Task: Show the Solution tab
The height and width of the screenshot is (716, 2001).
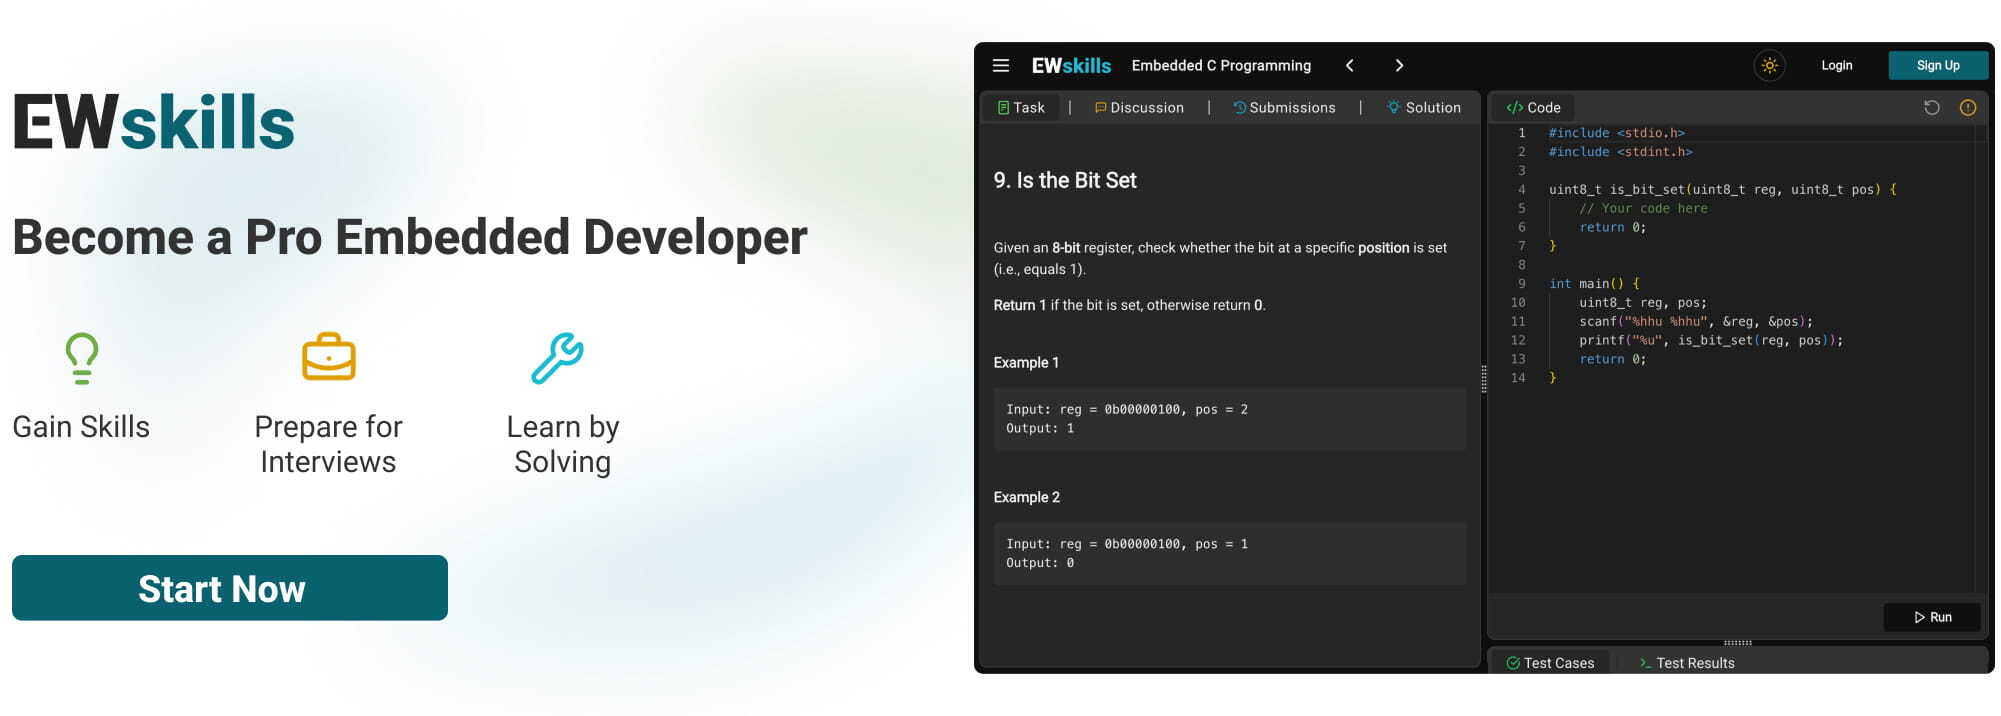Action: tap(1423, 108)
